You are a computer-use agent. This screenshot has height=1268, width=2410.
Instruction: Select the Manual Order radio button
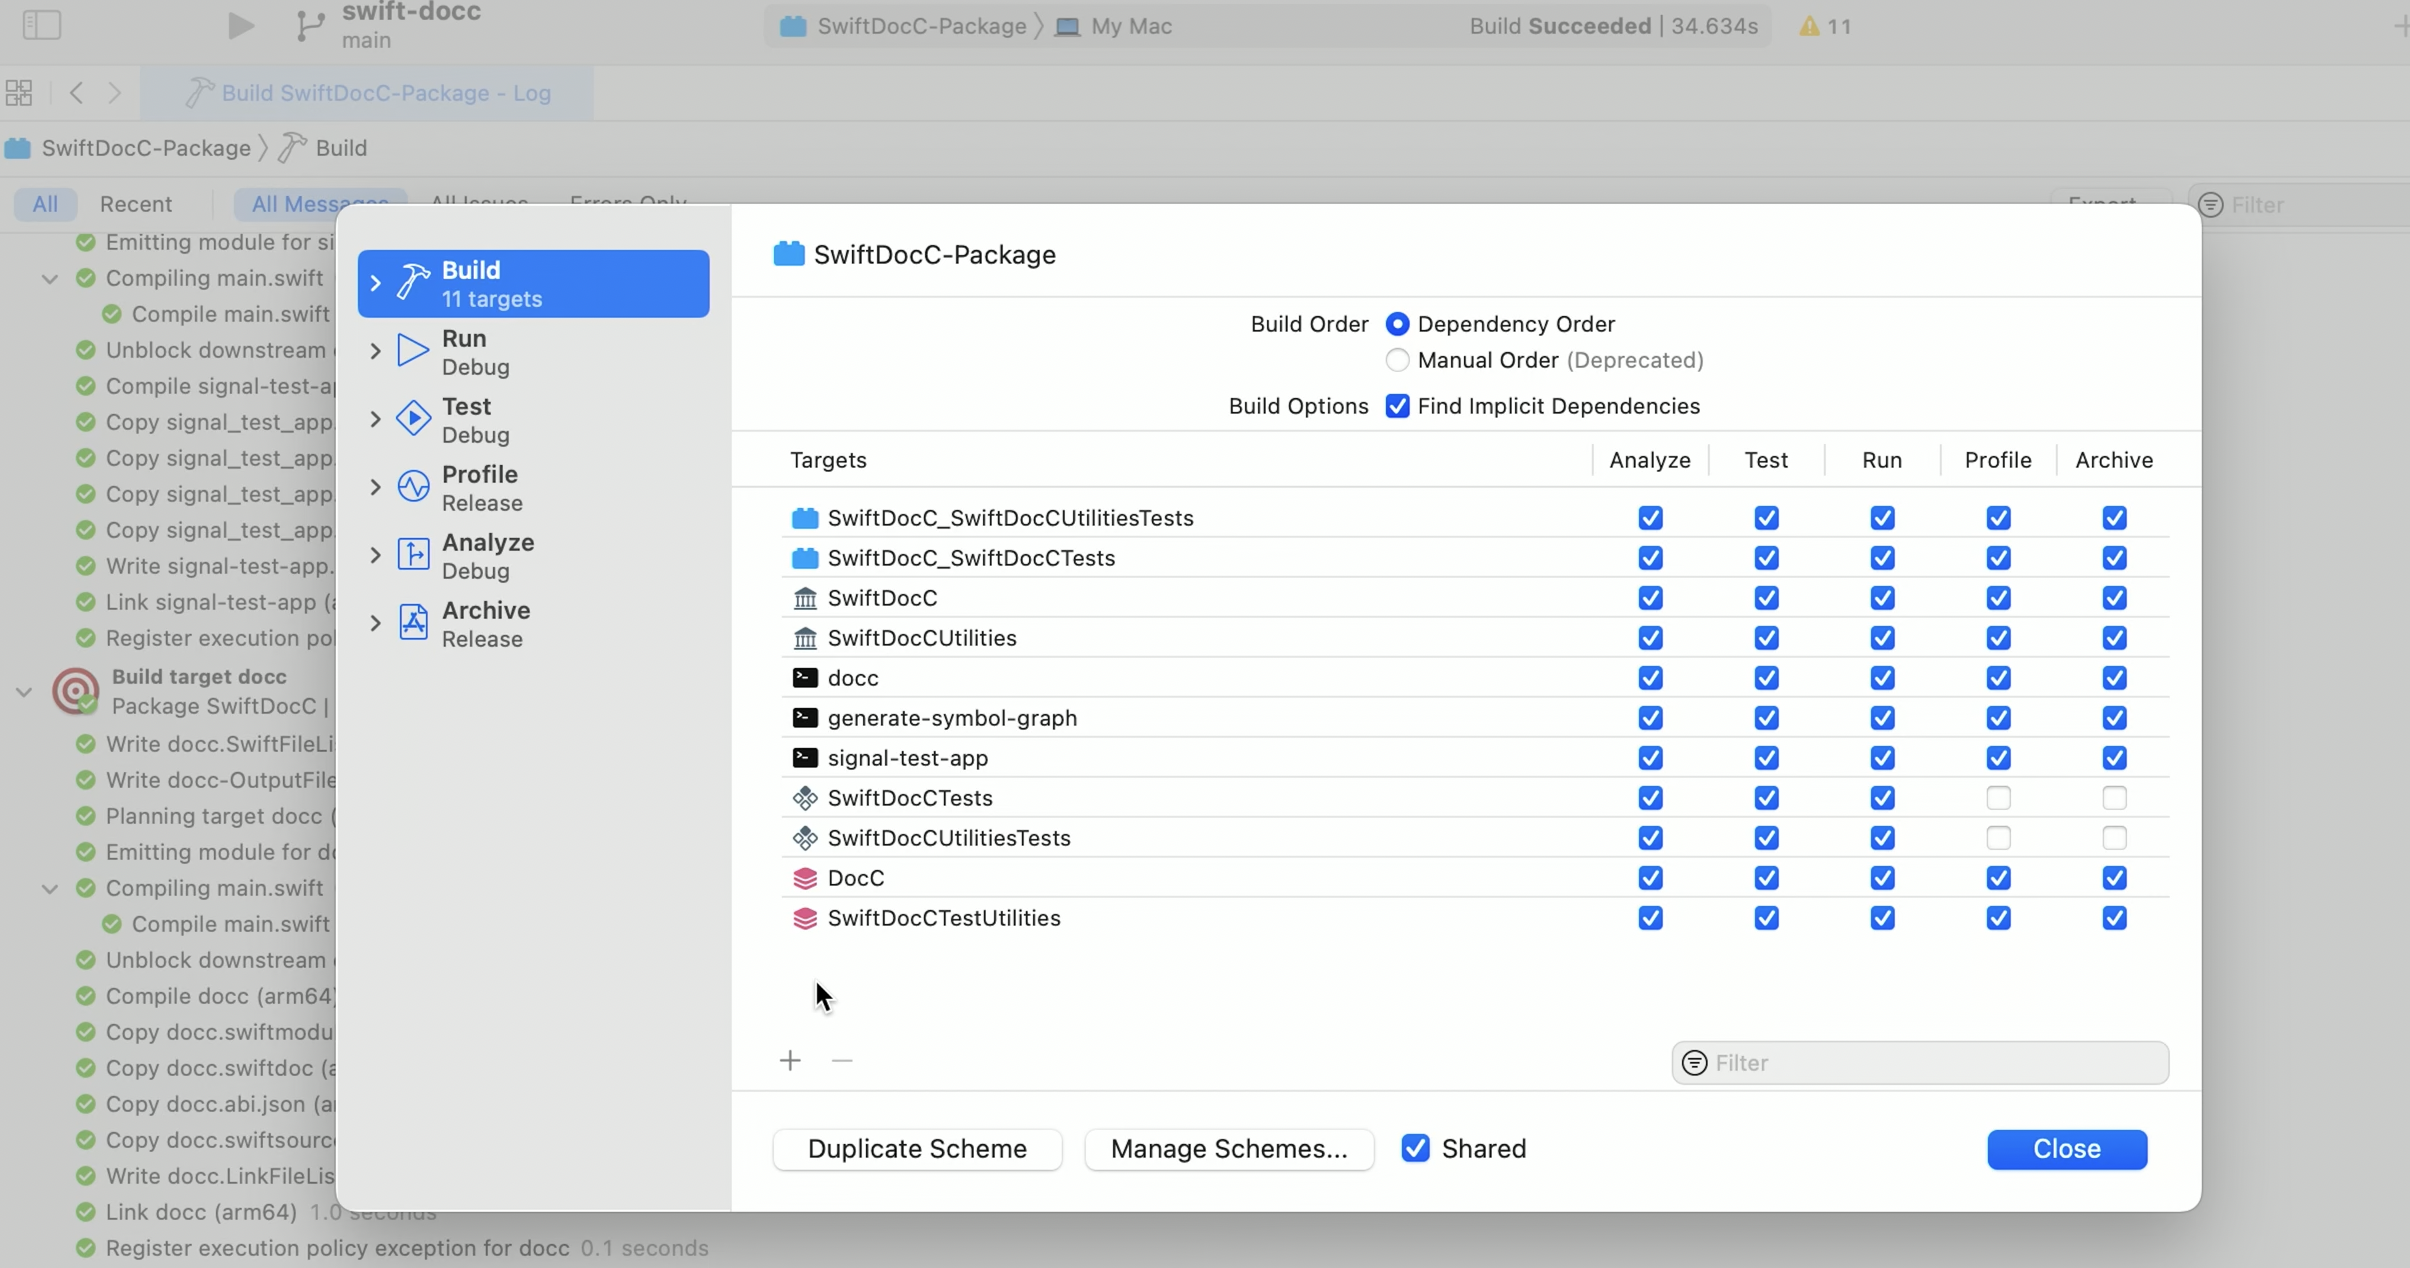tap(1397, 360)
